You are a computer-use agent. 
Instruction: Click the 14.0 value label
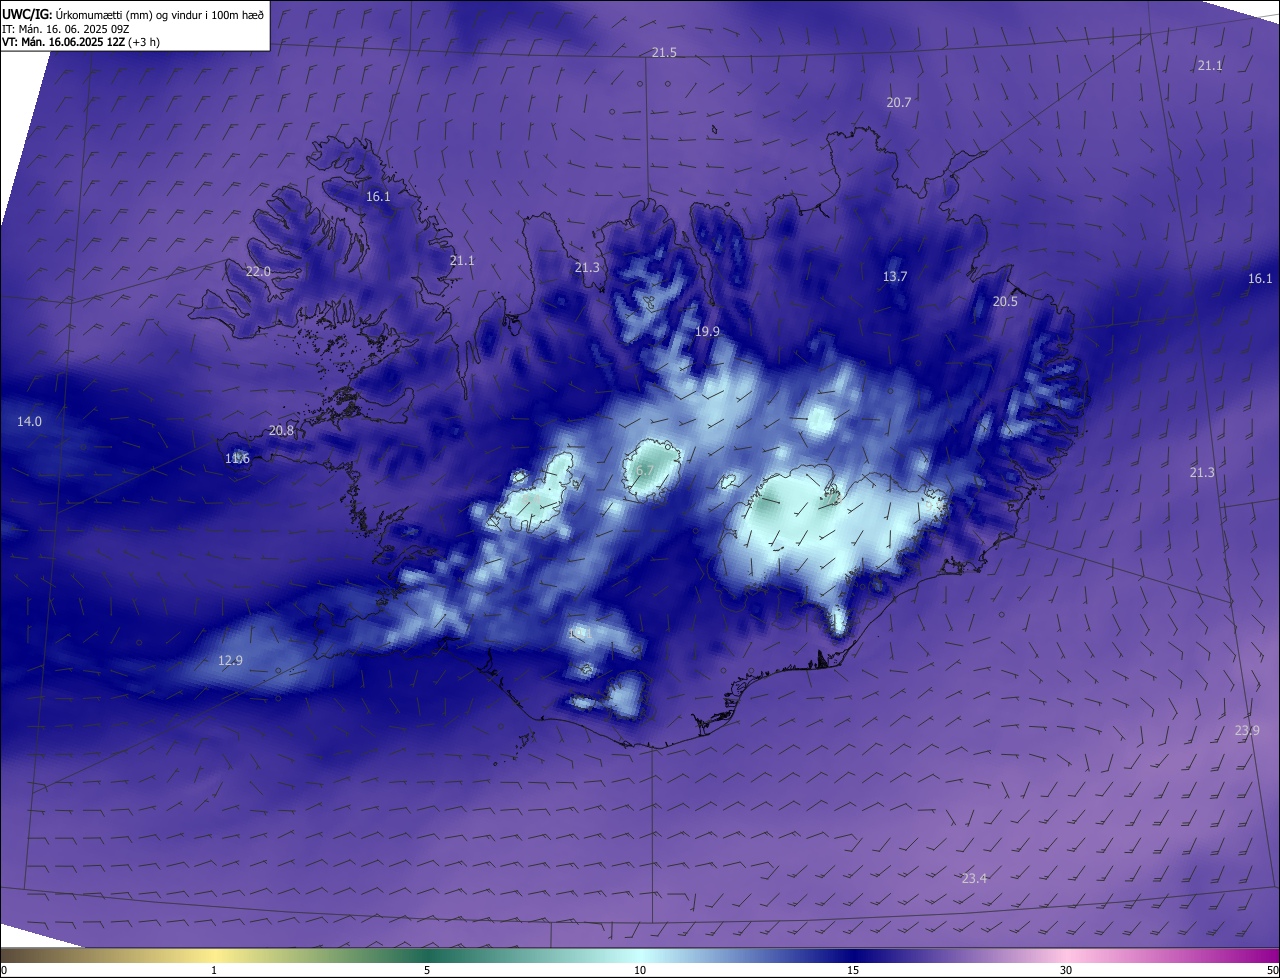pos(29,421)
